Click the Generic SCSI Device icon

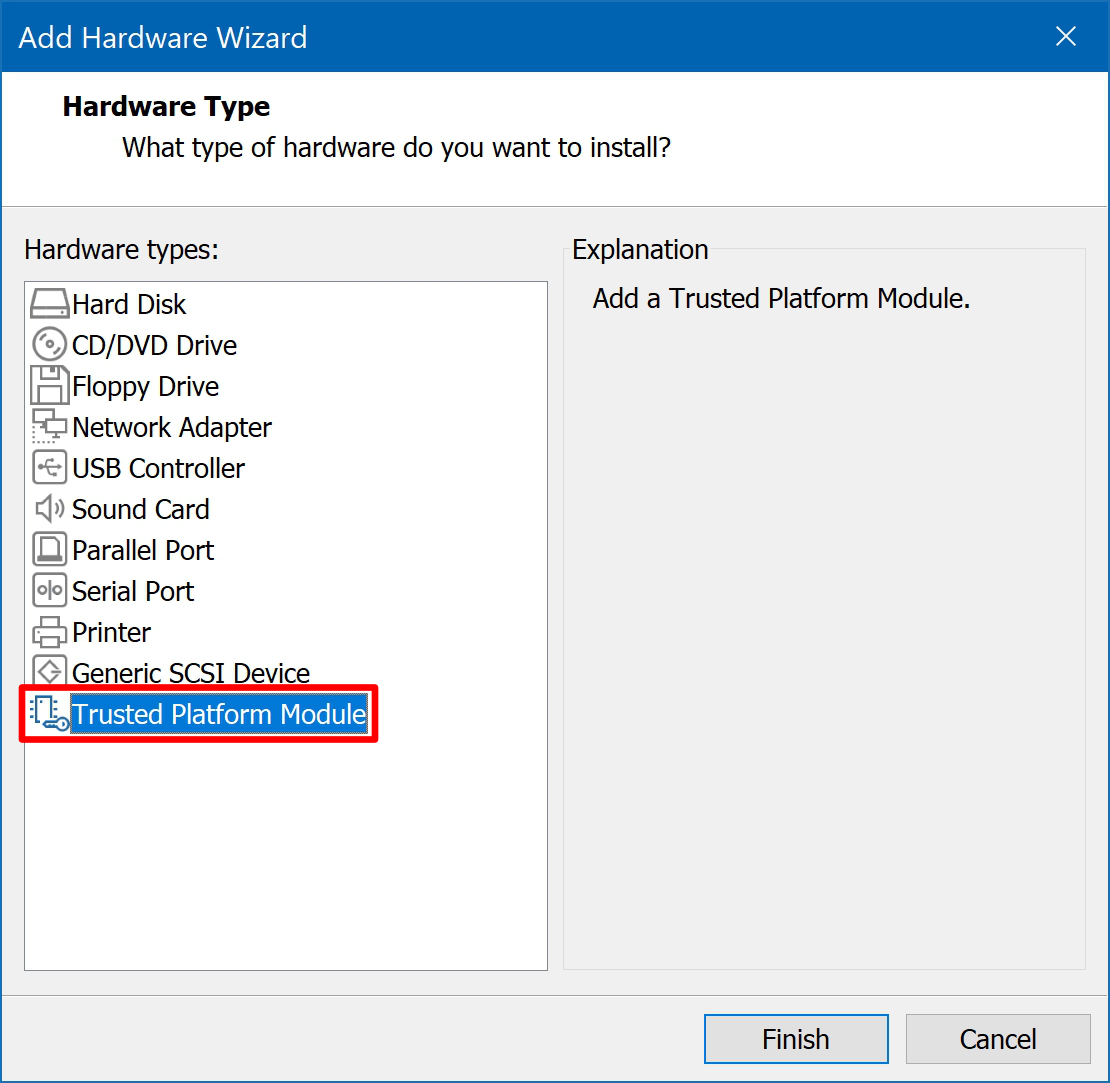point(50,671)
